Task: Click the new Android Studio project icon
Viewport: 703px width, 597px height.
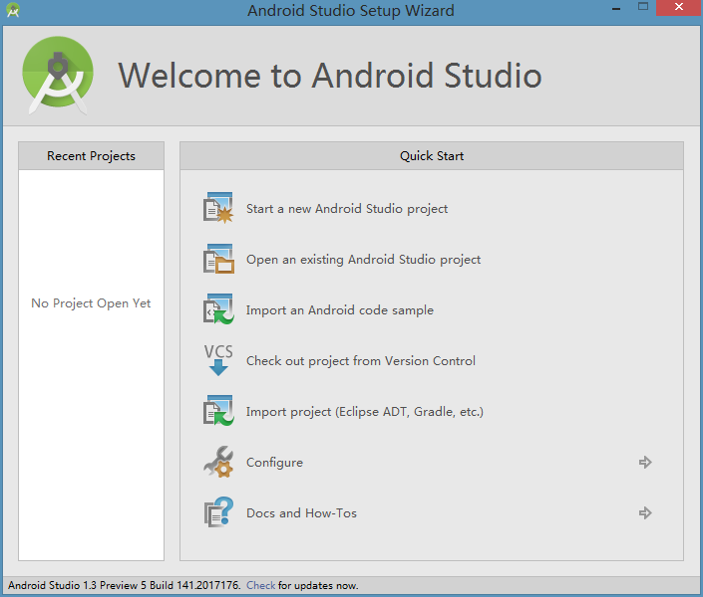Action: [x=218, y=208]
